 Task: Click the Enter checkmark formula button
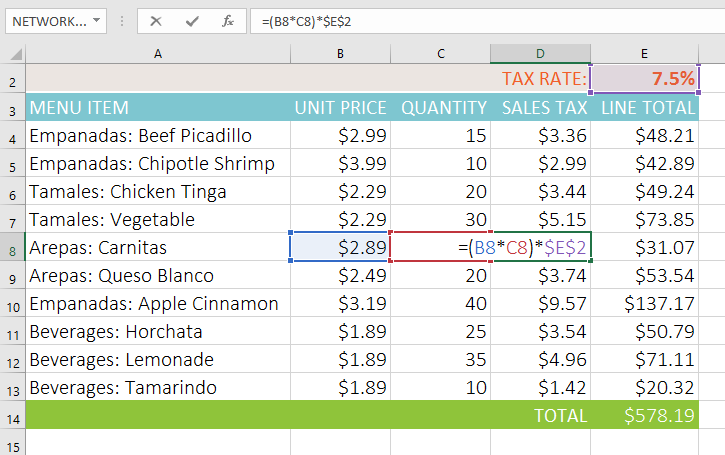pyautogui.click(x=192, y=20)
